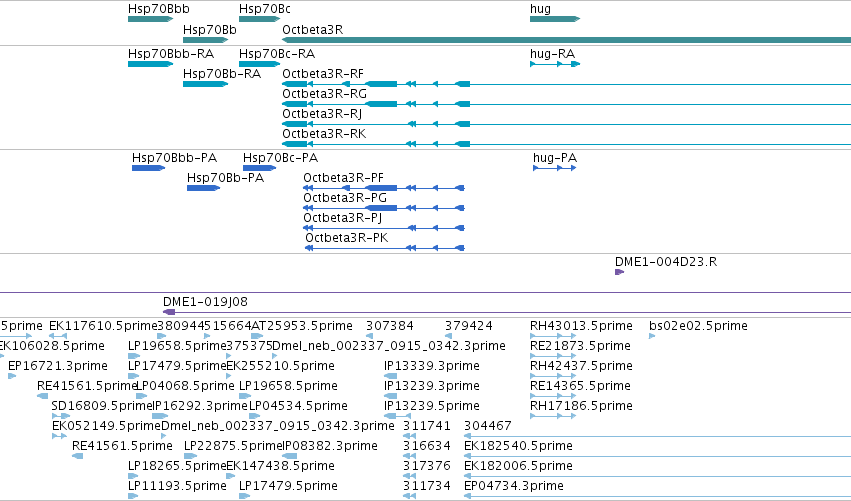Select the EK182540.5prime EST label
Screen dimensions: 851x501
(x=518, y=446)
